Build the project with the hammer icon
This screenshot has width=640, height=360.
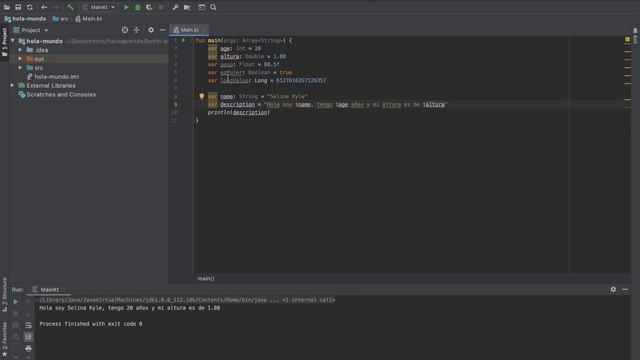[70, 7]
